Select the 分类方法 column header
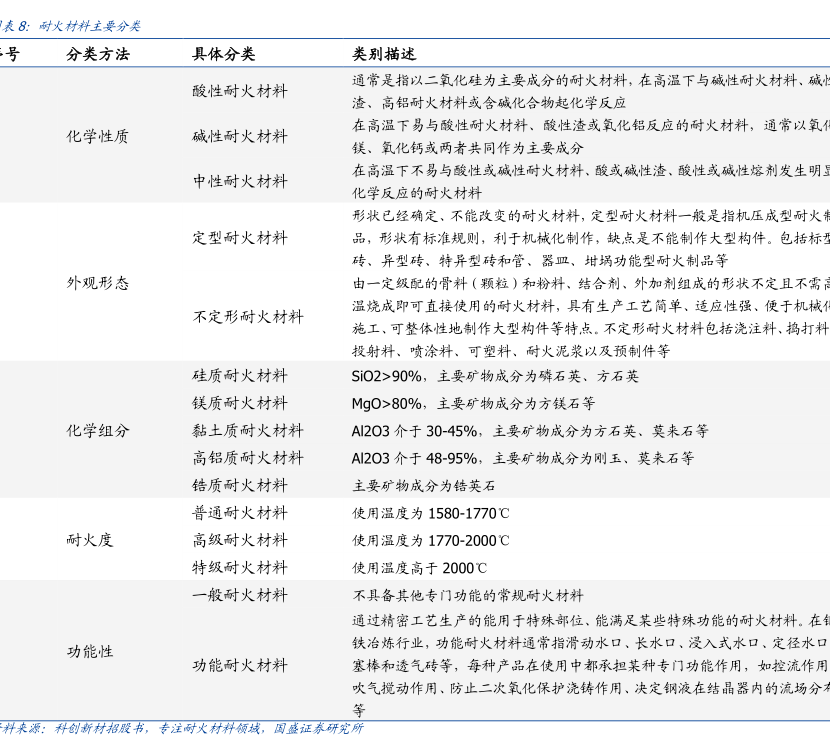The width and height of the screenshot is (830, 746). click(x=98, y=54)
